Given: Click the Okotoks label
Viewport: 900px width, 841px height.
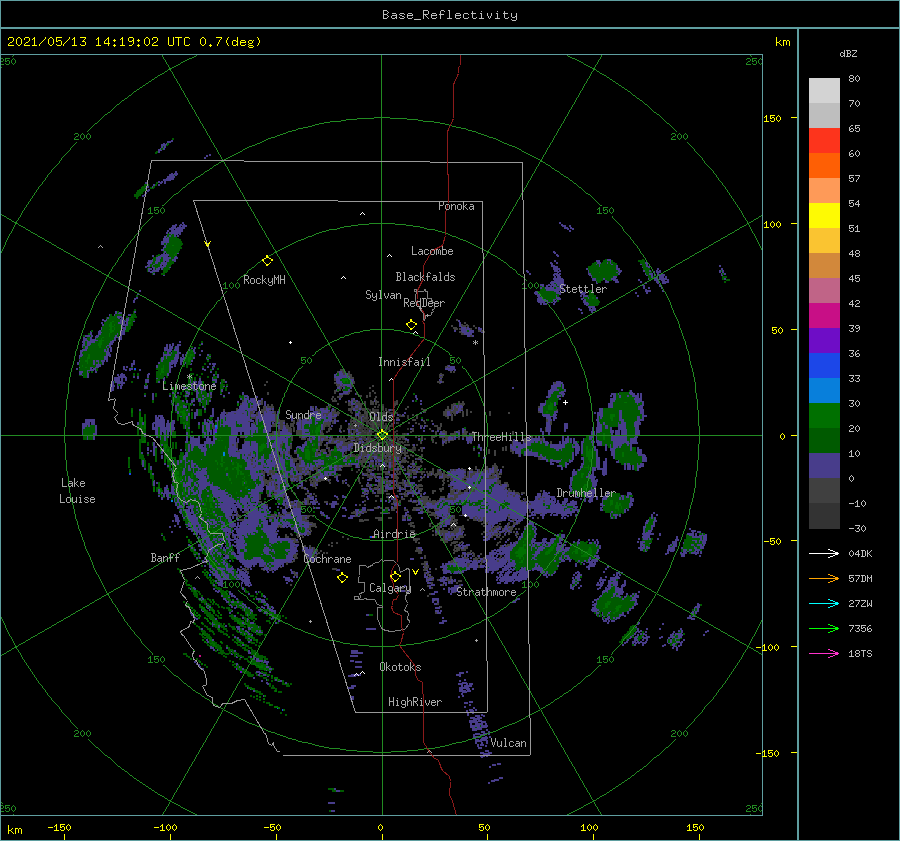Looking at the screenshot, I should [400, 667].
